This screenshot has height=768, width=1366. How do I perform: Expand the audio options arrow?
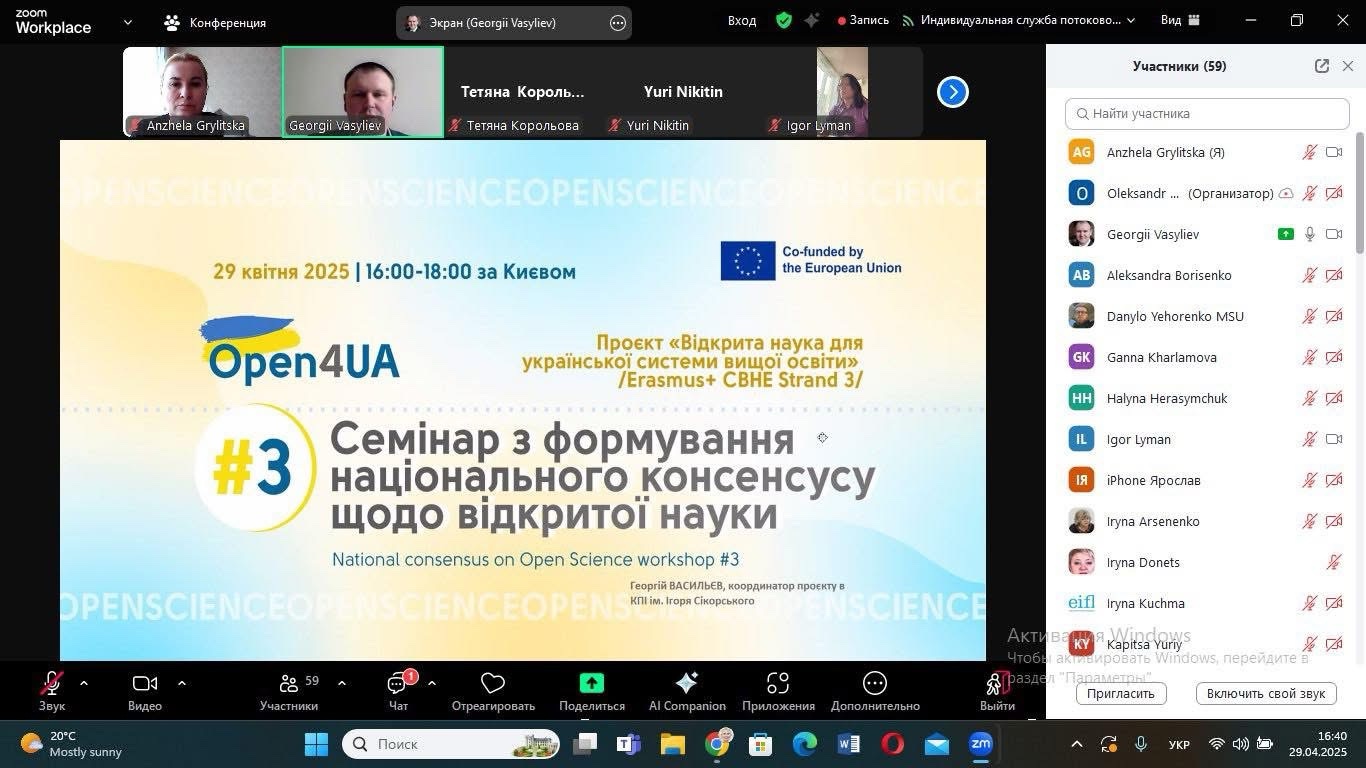pos(84,683)
